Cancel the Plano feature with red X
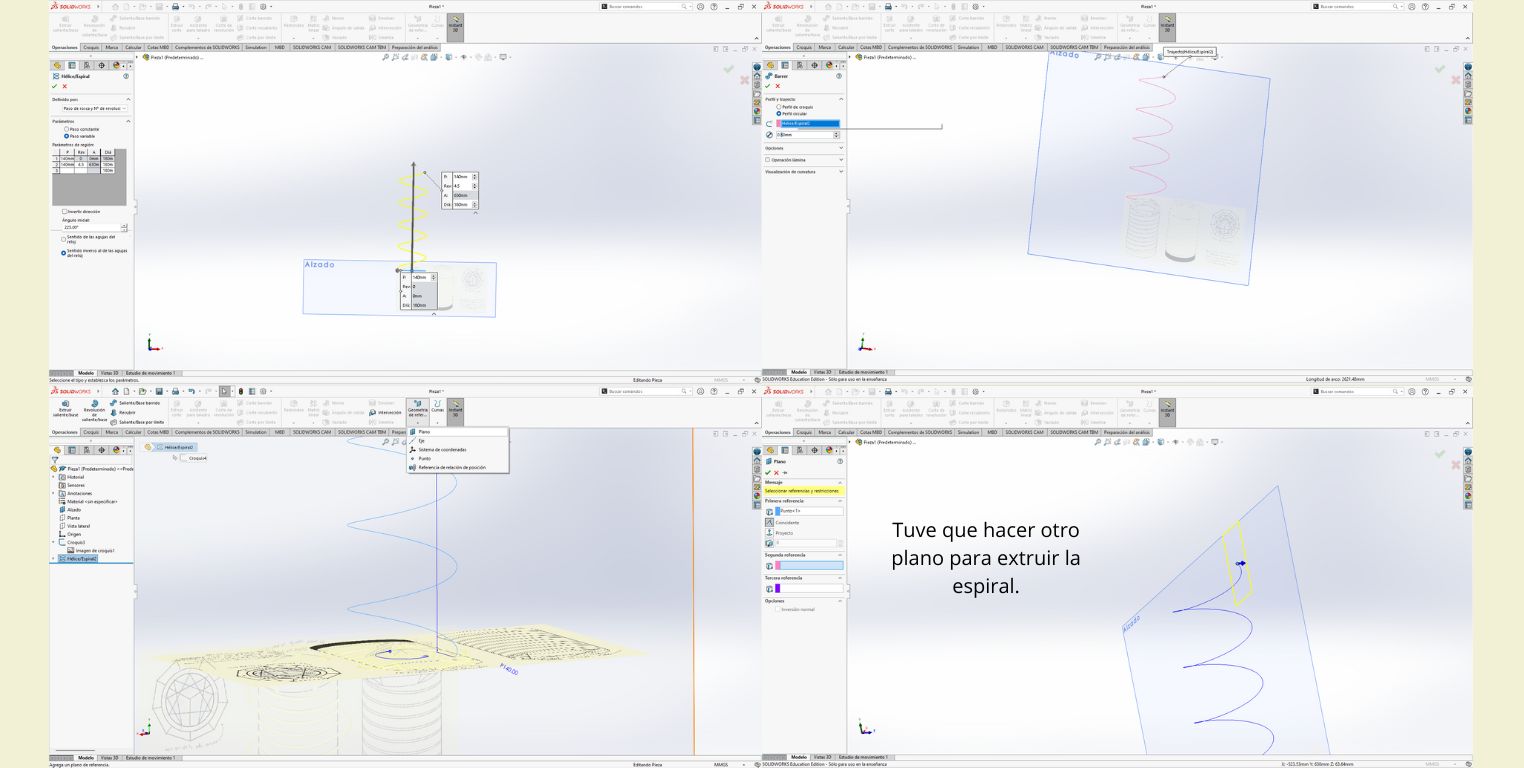 (x=776, y=473)
